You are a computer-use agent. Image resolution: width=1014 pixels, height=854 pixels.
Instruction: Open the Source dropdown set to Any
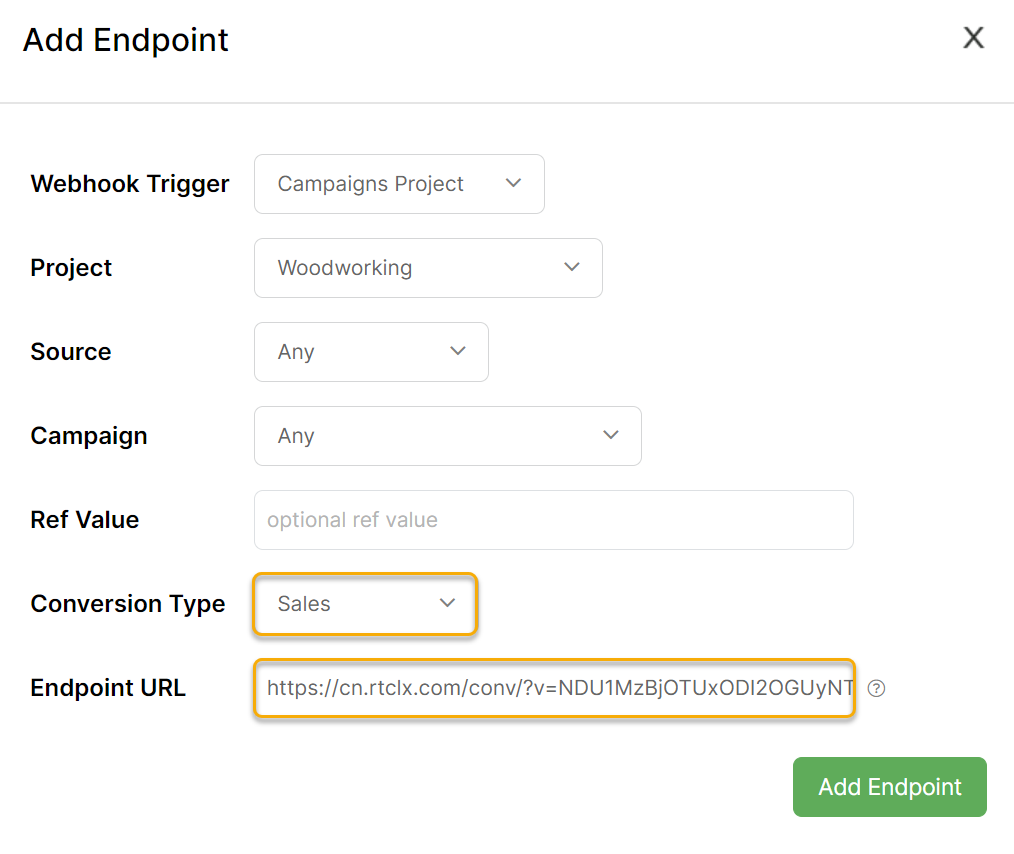(x=370, y=352)
